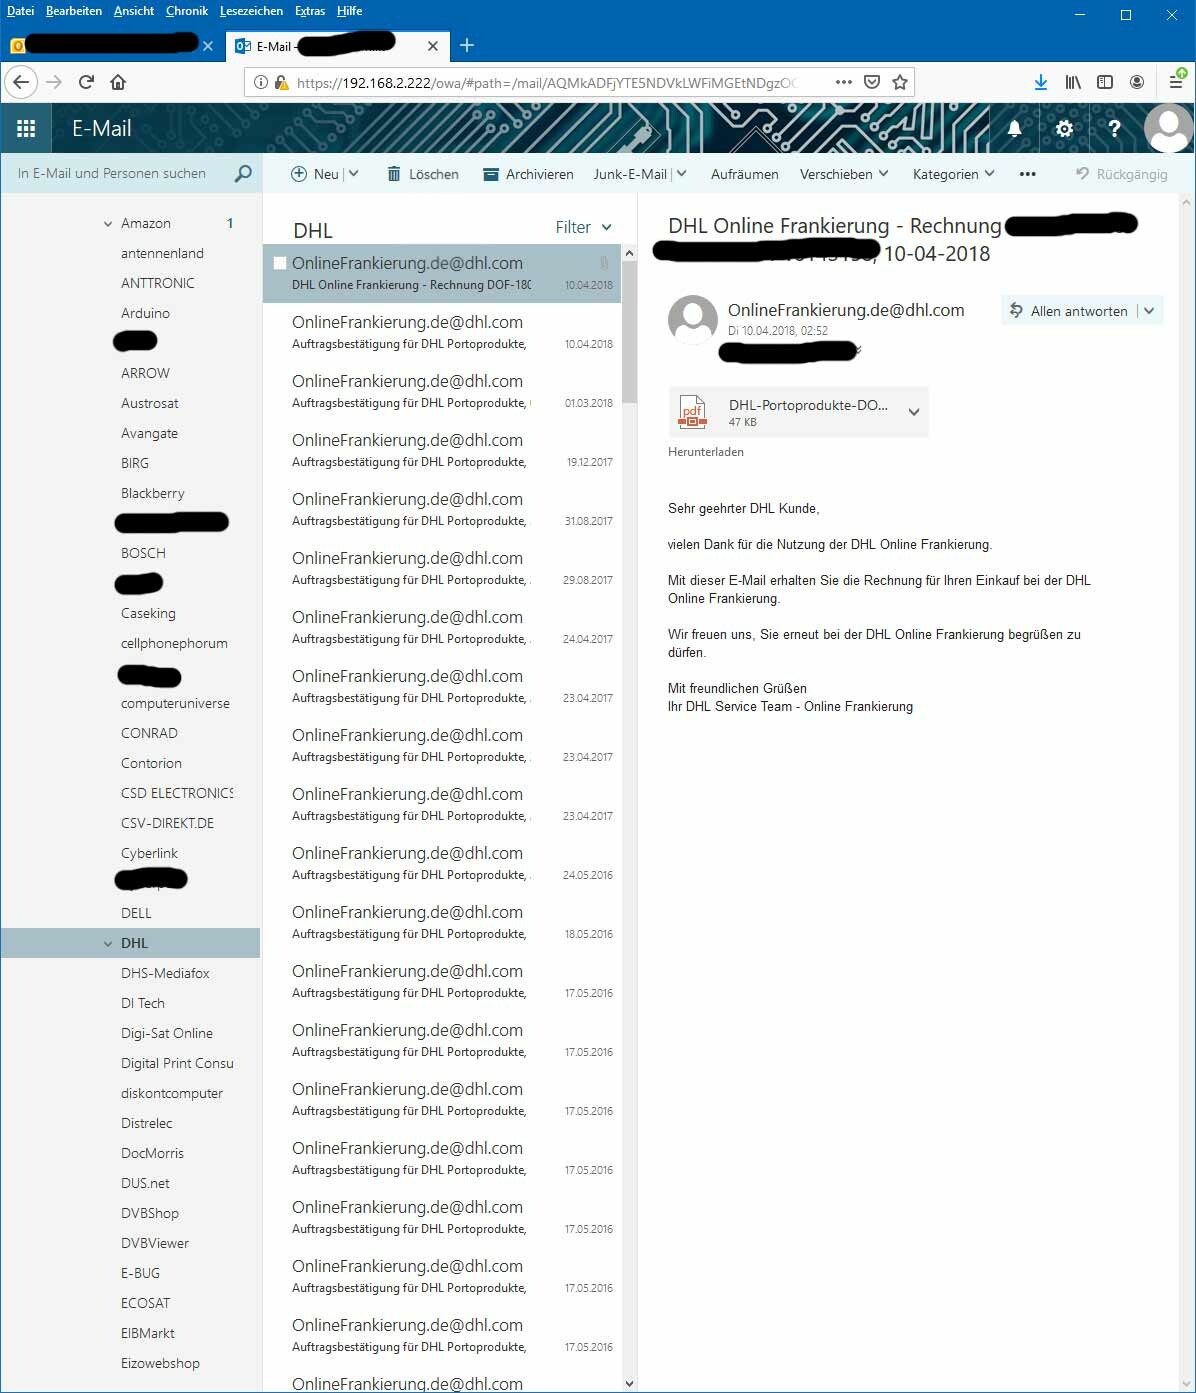1196x1393 pixels.
Task: Open the Extras menu
Action: (x=310, y=11)
